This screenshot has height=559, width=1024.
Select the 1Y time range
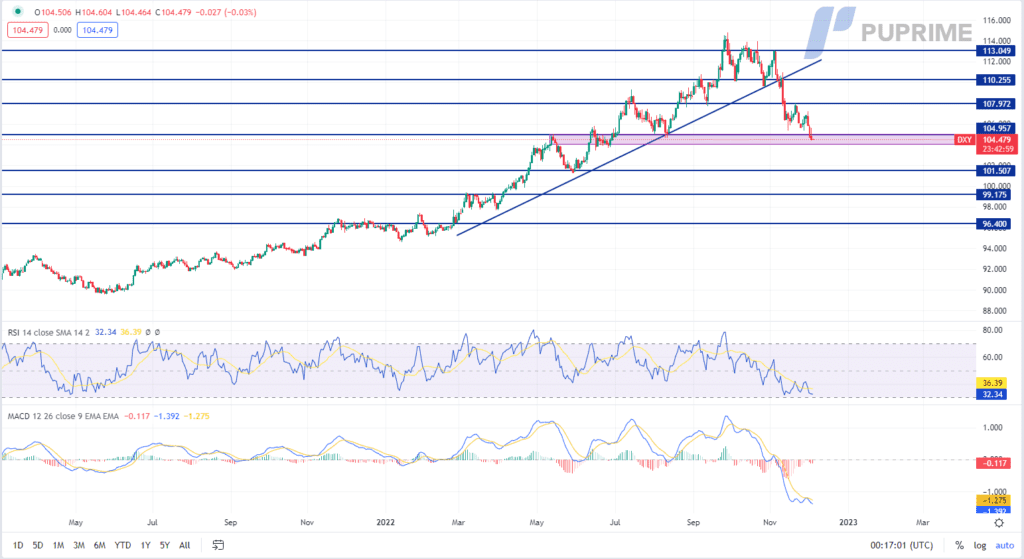pyautogui.click(x=146, y=545)
